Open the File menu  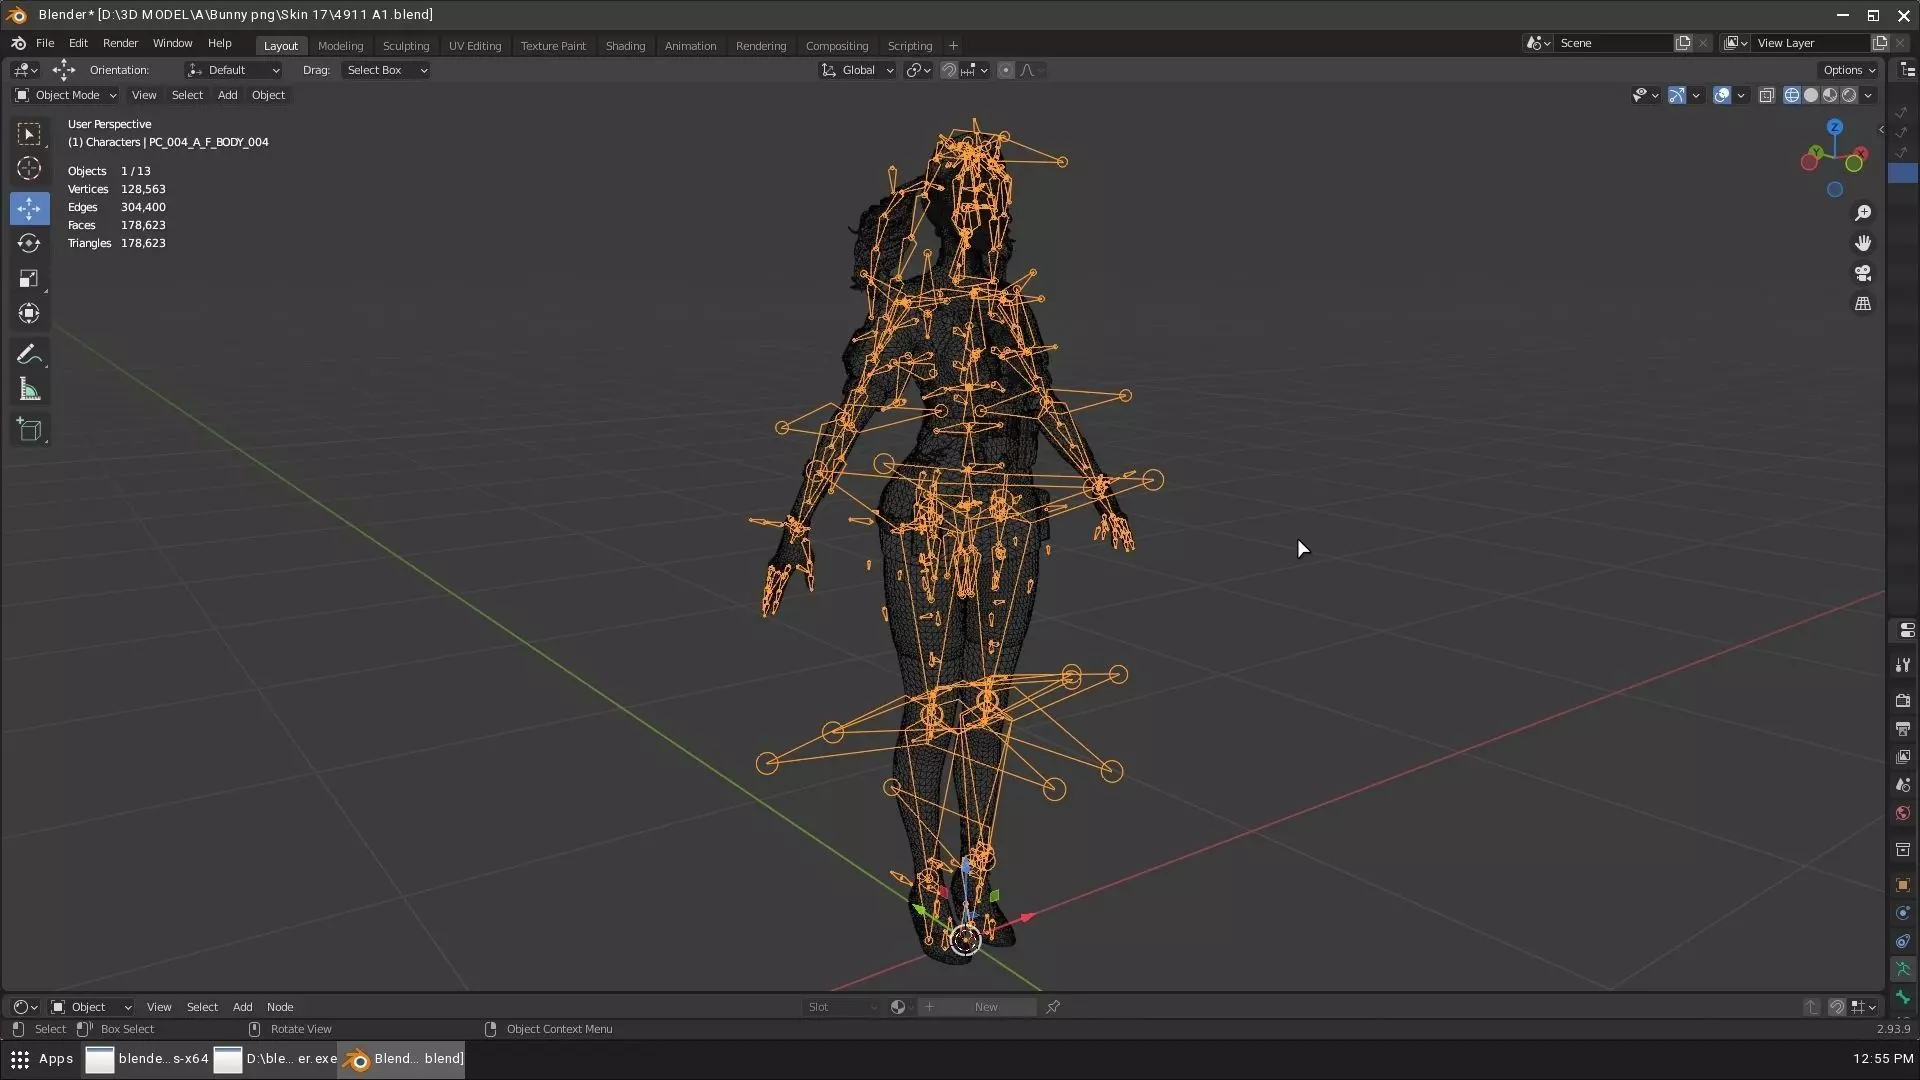(45, 44)
